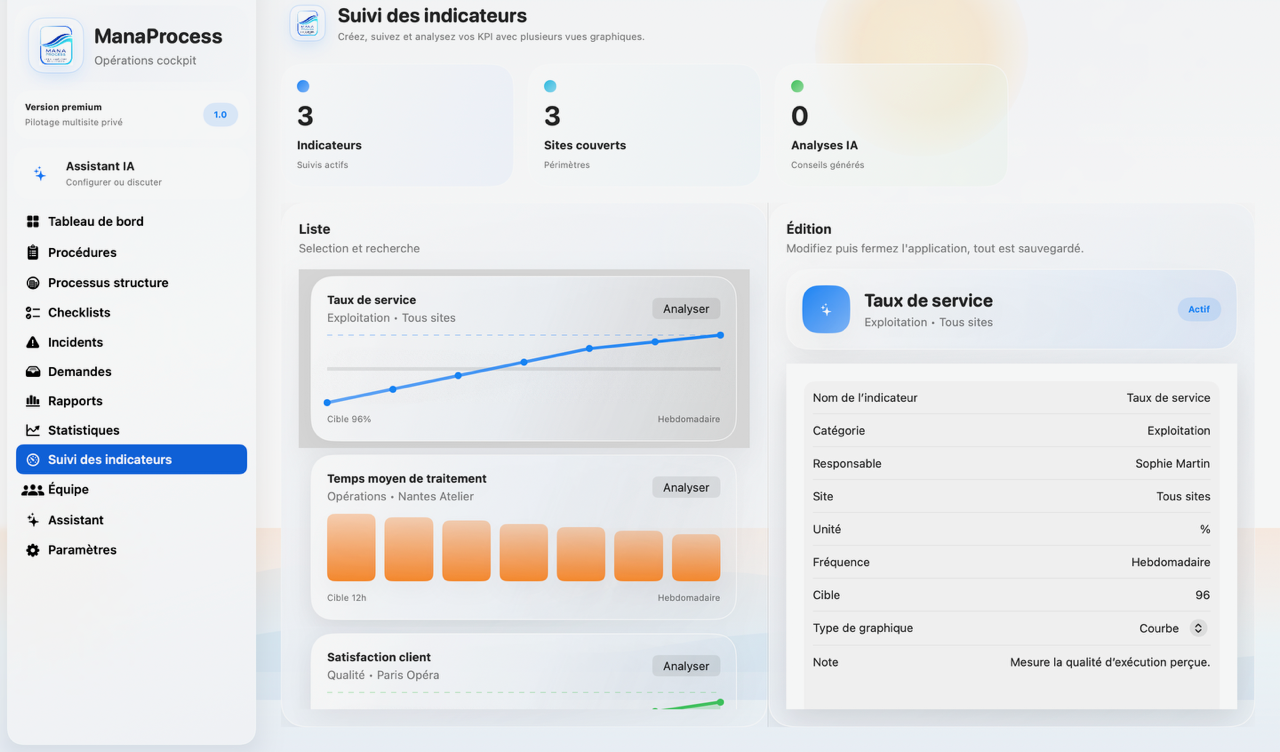Analyser the Temps moyen de traitement indicator
1280x752 pixels.
pos(686,488)
